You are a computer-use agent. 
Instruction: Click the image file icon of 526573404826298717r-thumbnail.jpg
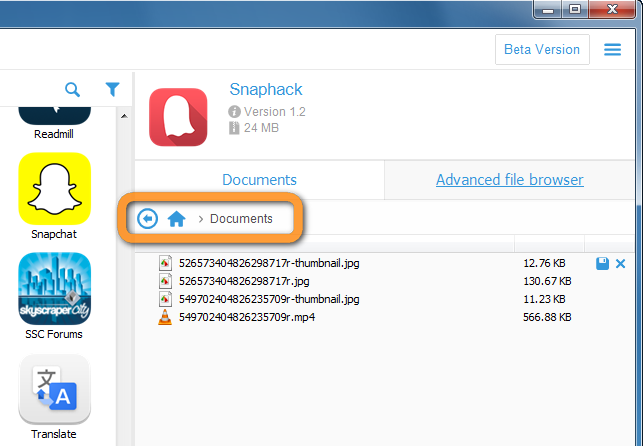(165, 263)
